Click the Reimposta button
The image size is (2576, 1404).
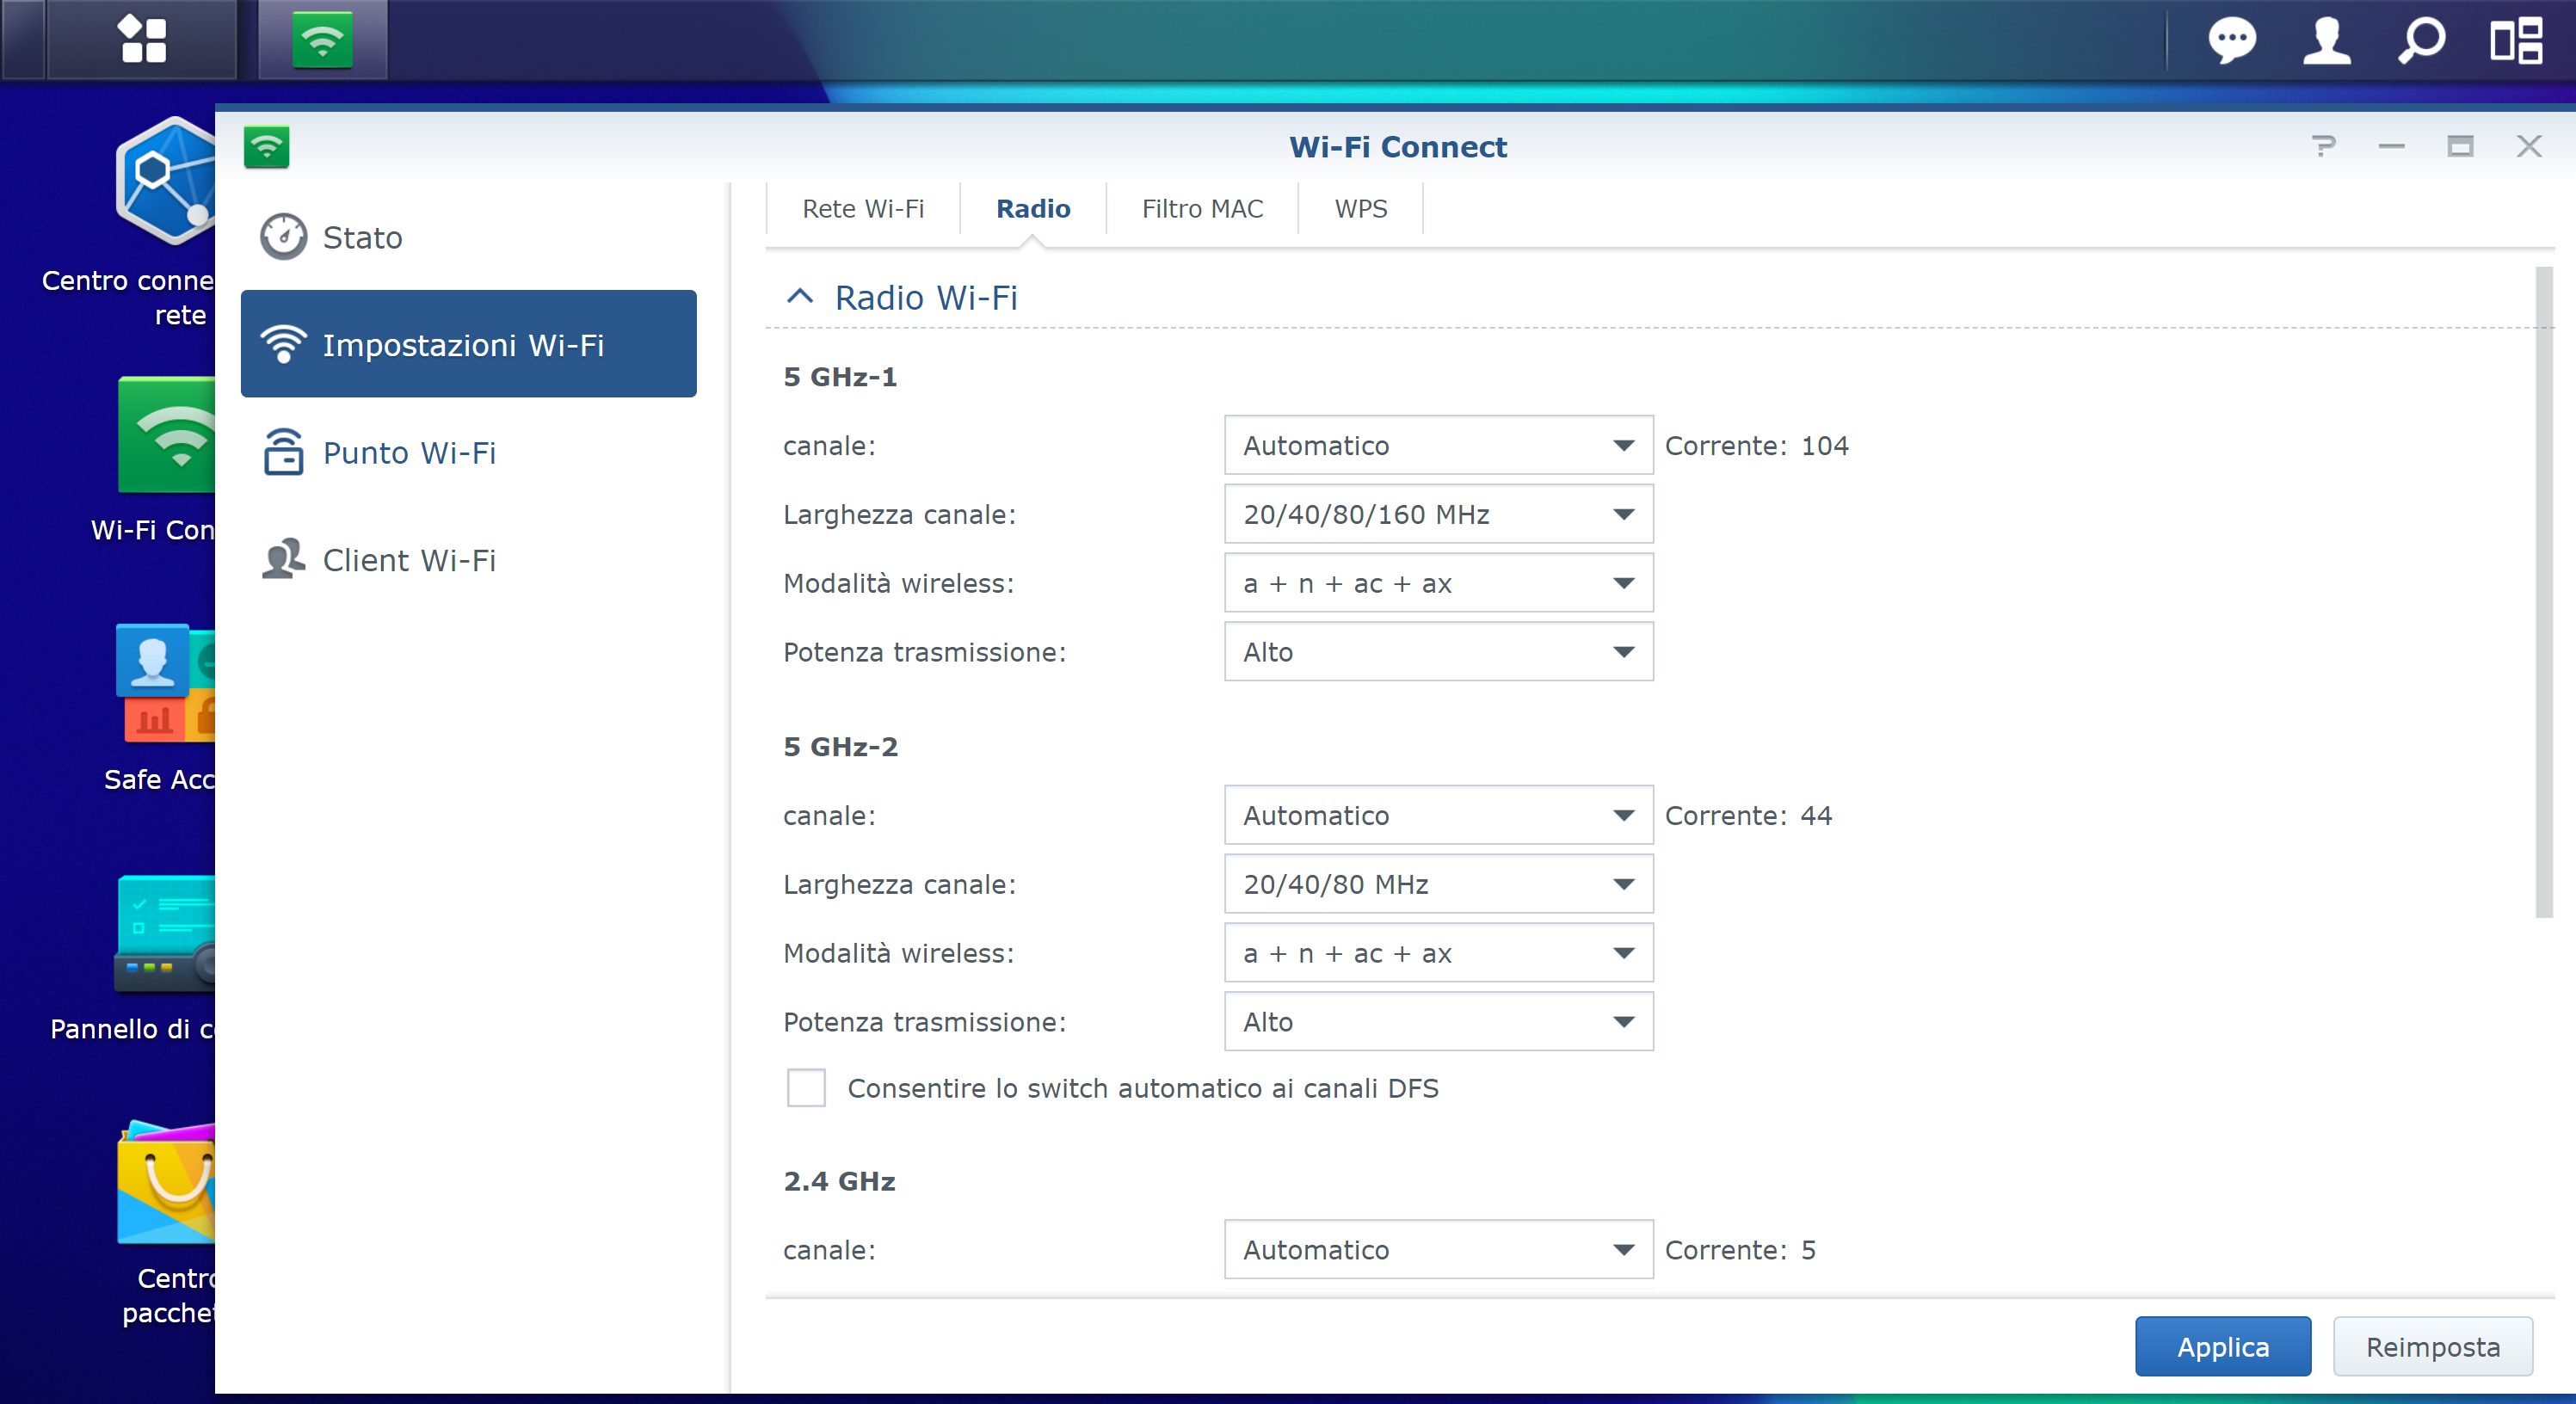point(2432,1347)
